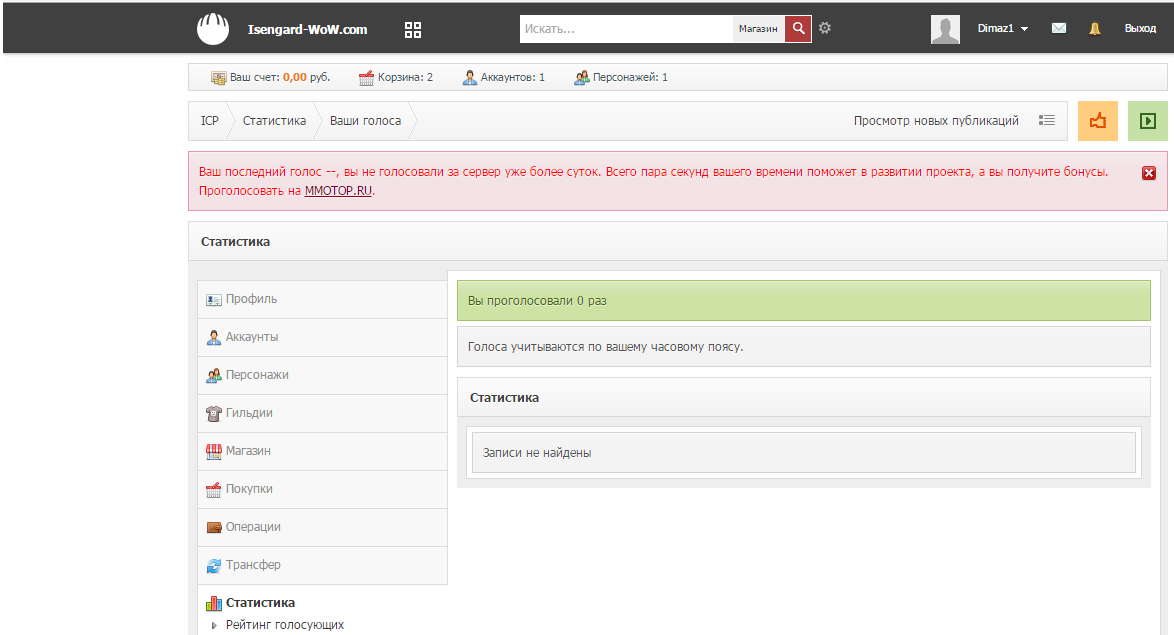Select the bold Статистика sidebar item

260,603
